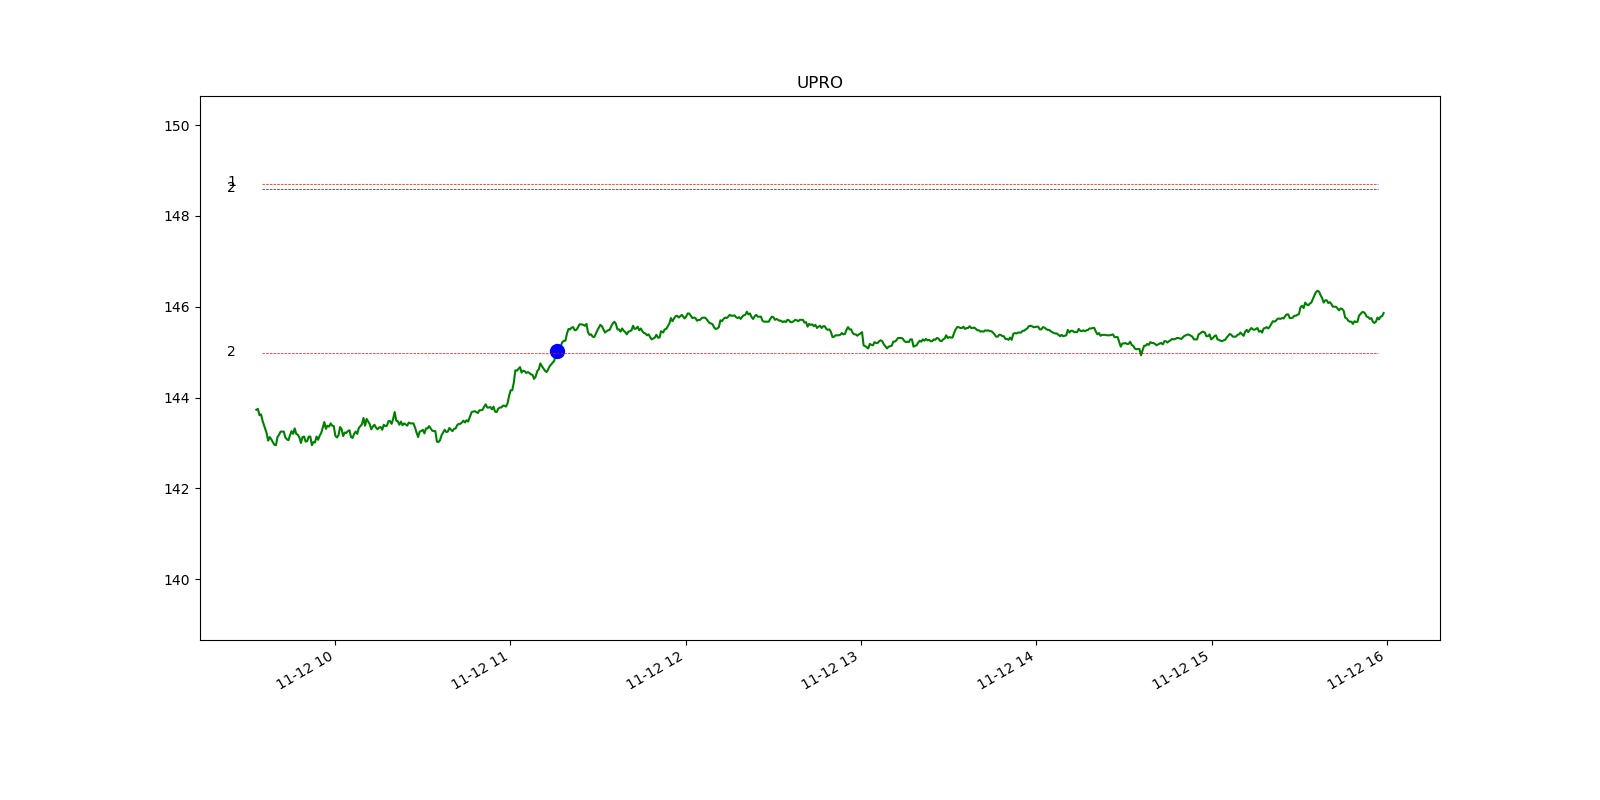
Task: Click the highest peak of green price line
Action: tap(1317, 291)
